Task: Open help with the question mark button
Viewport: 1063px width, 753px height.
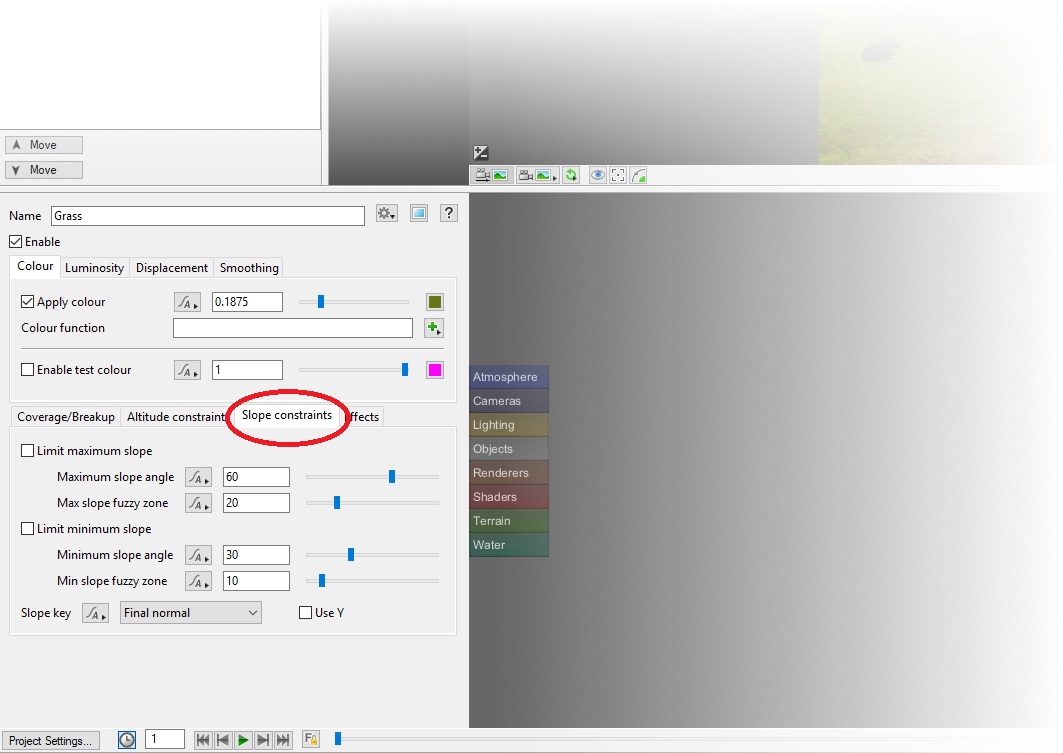Action: [448, 213]
